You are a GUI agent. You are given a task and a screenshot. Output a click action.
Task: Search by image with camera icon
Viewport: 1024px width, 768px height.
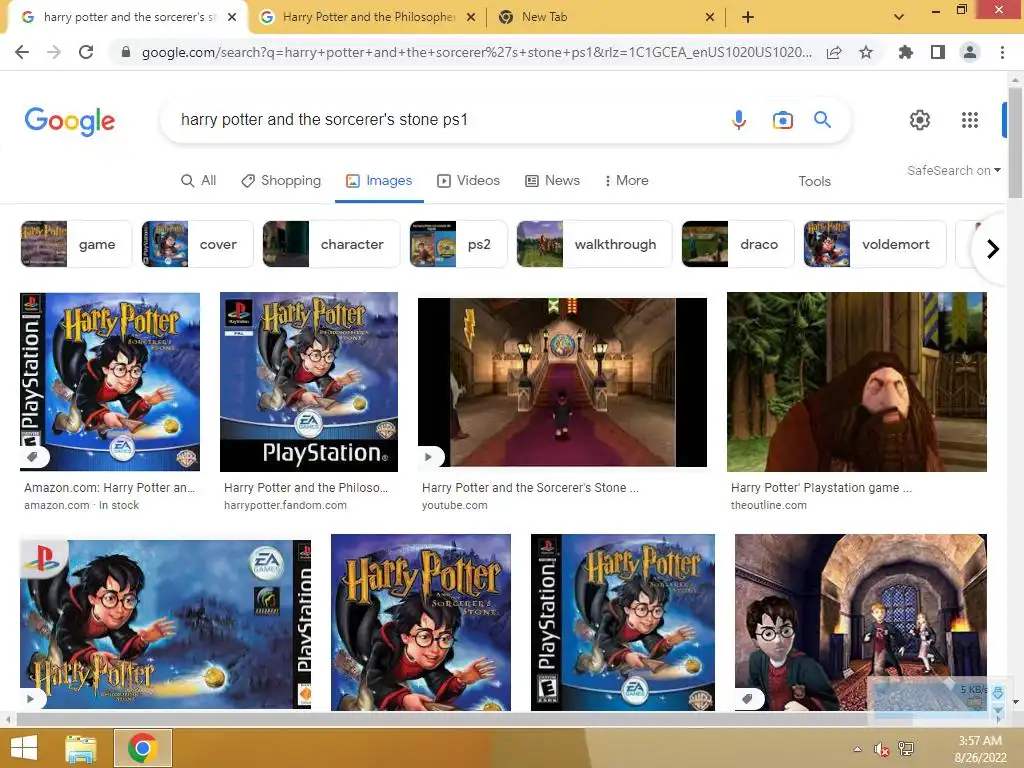[x=782, y=120]
